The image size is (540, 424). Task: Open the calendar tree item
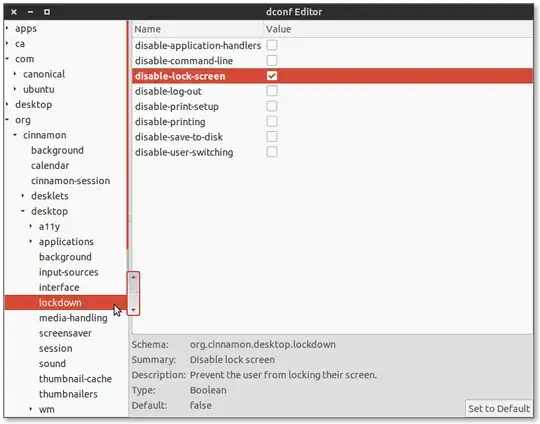point(50,165)
